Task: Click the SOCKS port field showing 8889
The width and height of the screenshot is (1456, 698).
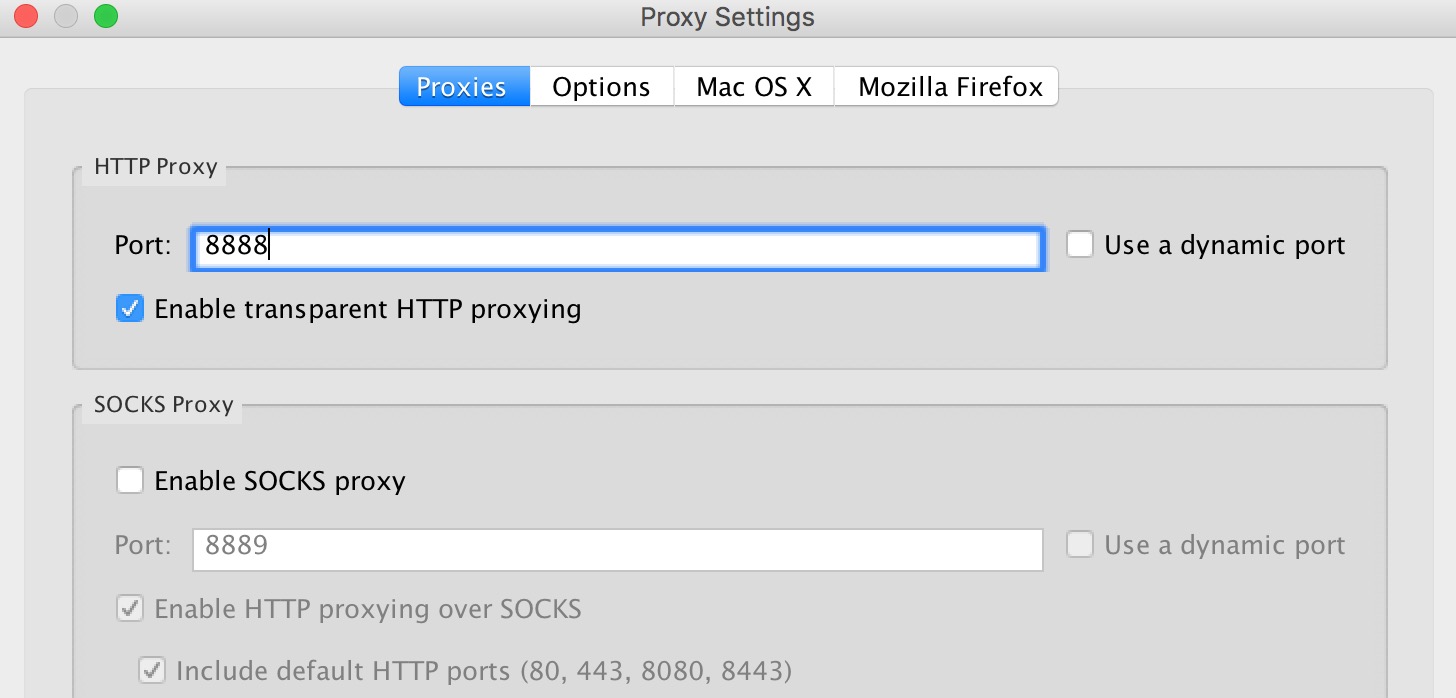Action: (x=617, y=547)
